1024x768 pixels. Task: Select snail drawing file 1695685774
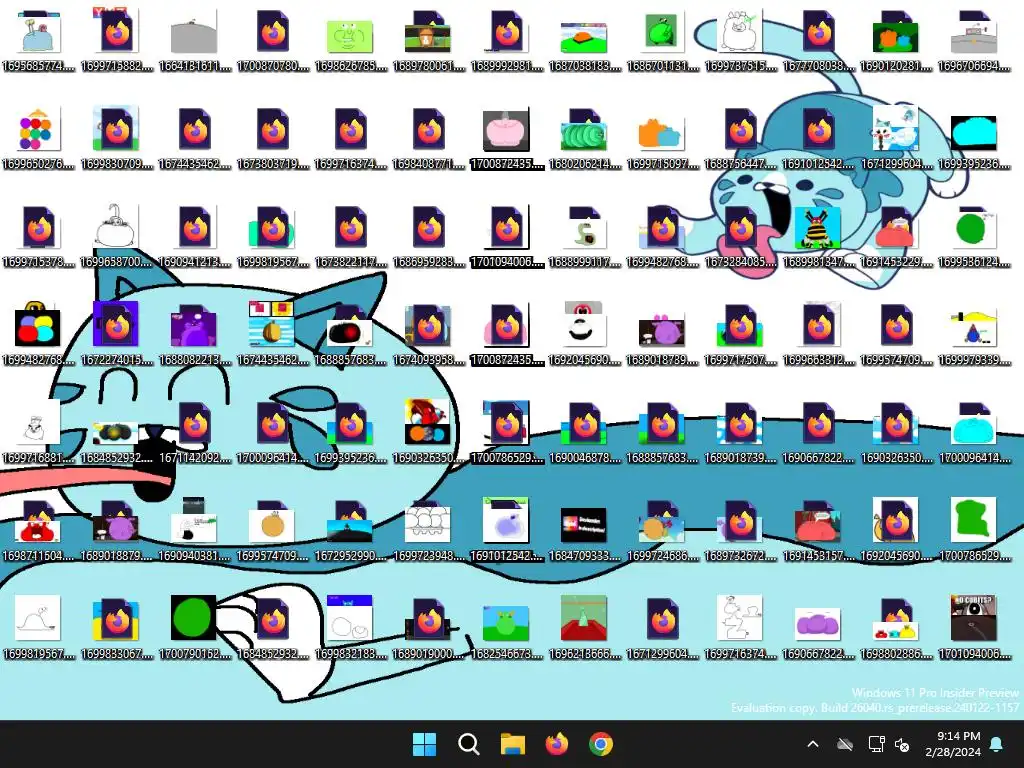click(x=39, y=40)
